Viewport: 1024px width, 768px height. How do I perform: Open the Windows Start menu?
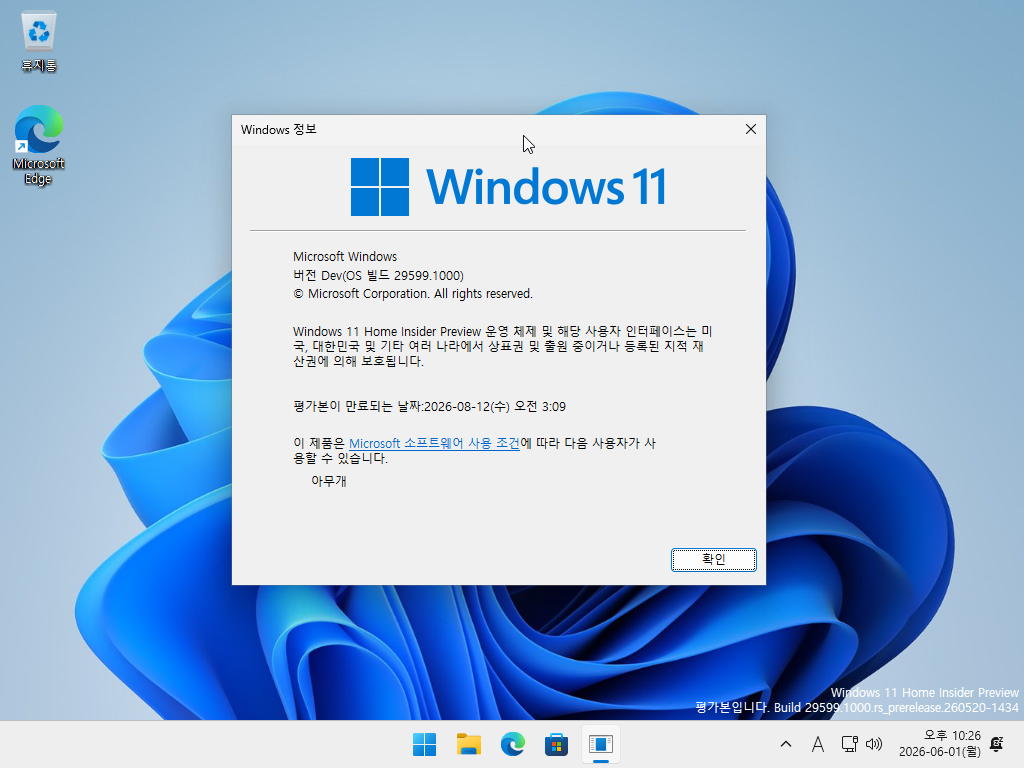pos(424,744)
